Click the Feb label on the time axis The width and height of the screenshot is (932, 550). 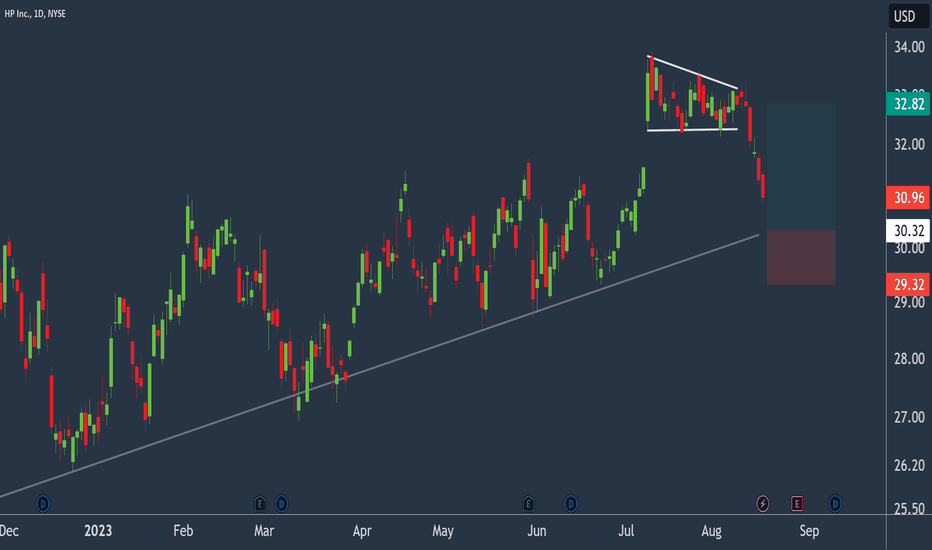coord(183,530)
